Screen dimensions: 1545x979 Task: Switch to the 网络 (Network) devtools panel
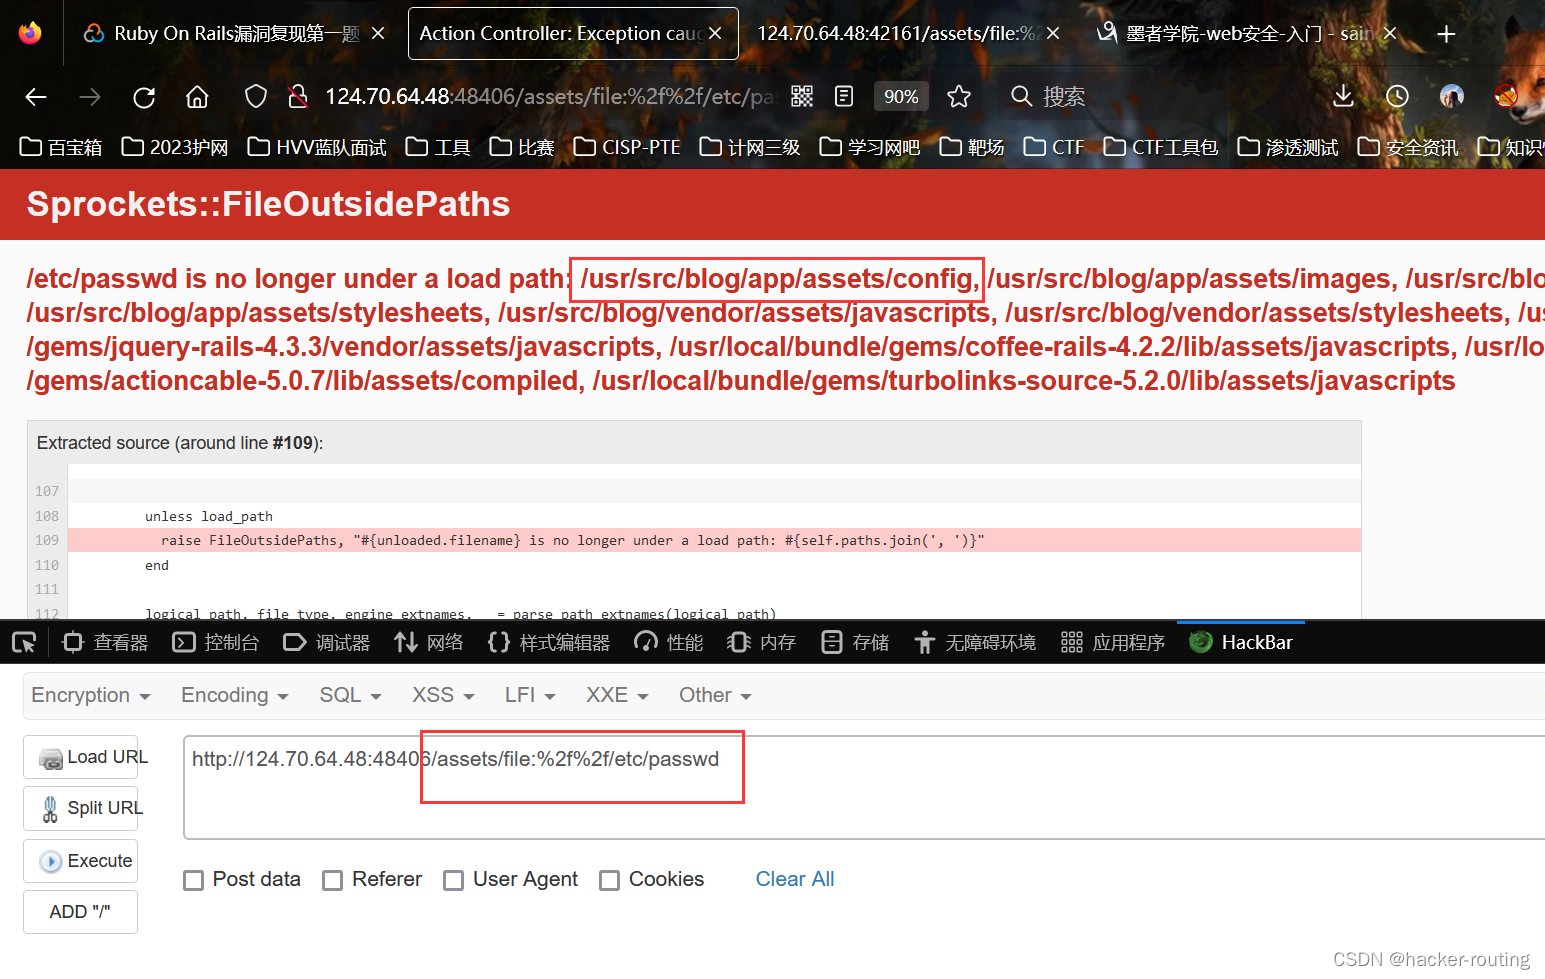(429, 642)
